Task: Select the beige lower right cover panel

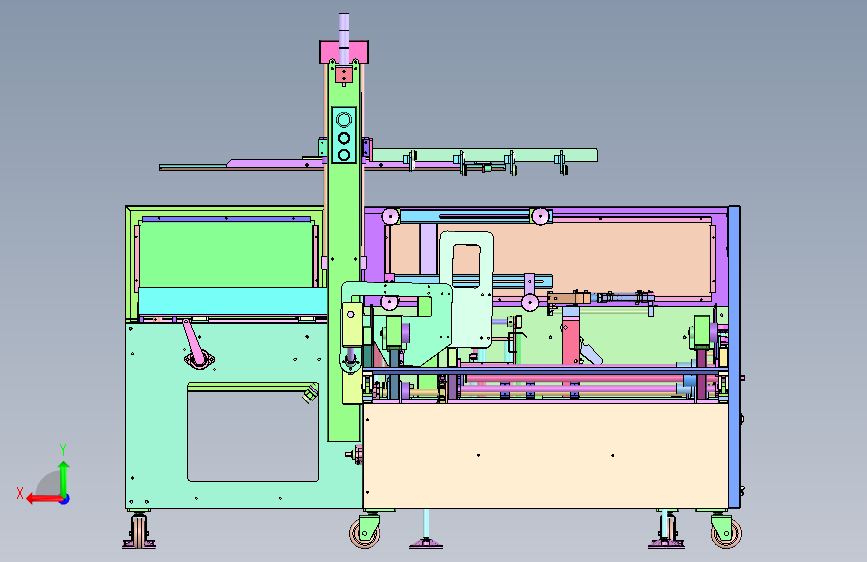Action: [x=545, y=456]
